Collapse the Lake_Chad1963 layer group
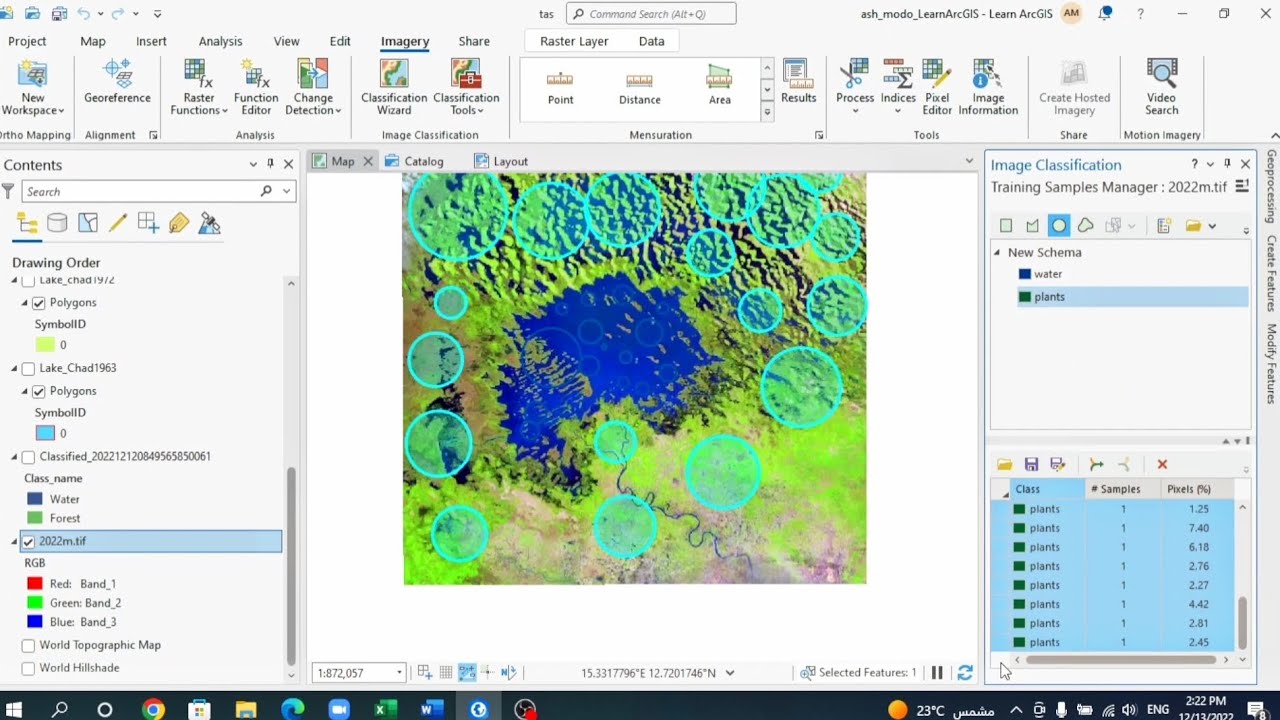1280x720 pixels. 14,369
